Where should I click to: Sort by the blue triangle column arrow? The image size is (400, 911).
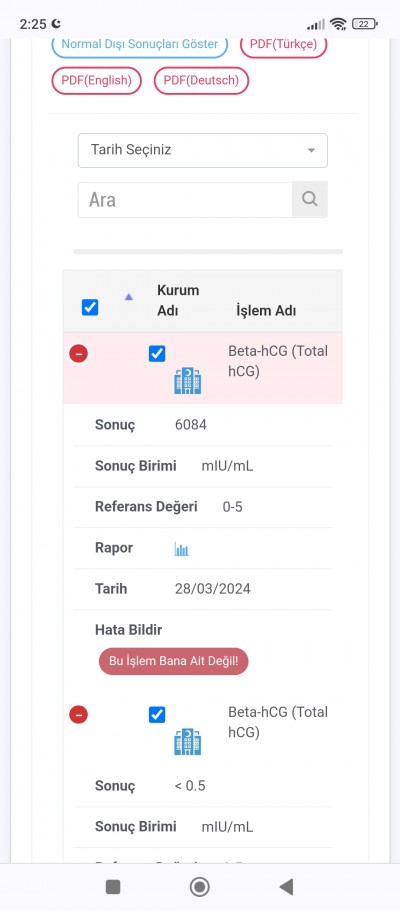[129, 297]
